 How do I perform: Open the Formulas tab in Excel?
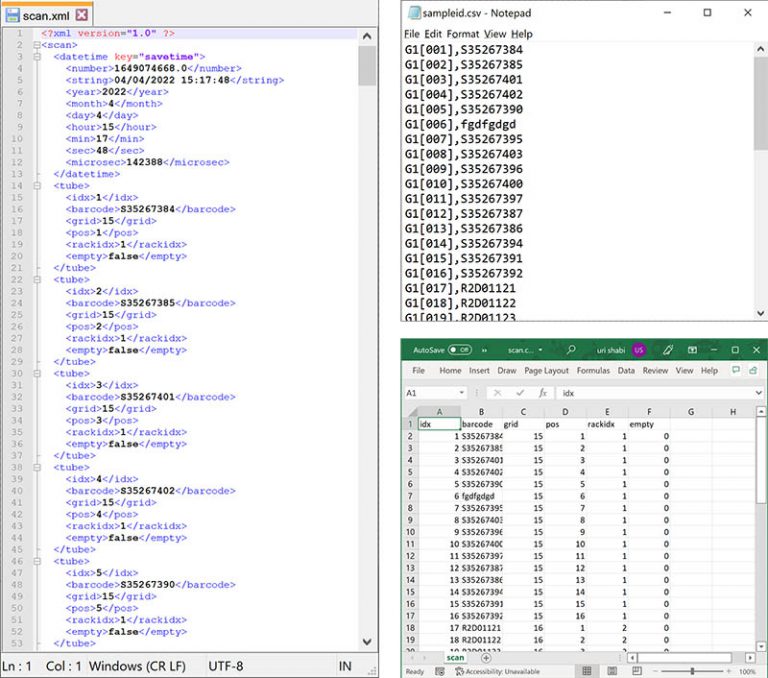pyautogui.click(x=593, y=370)
